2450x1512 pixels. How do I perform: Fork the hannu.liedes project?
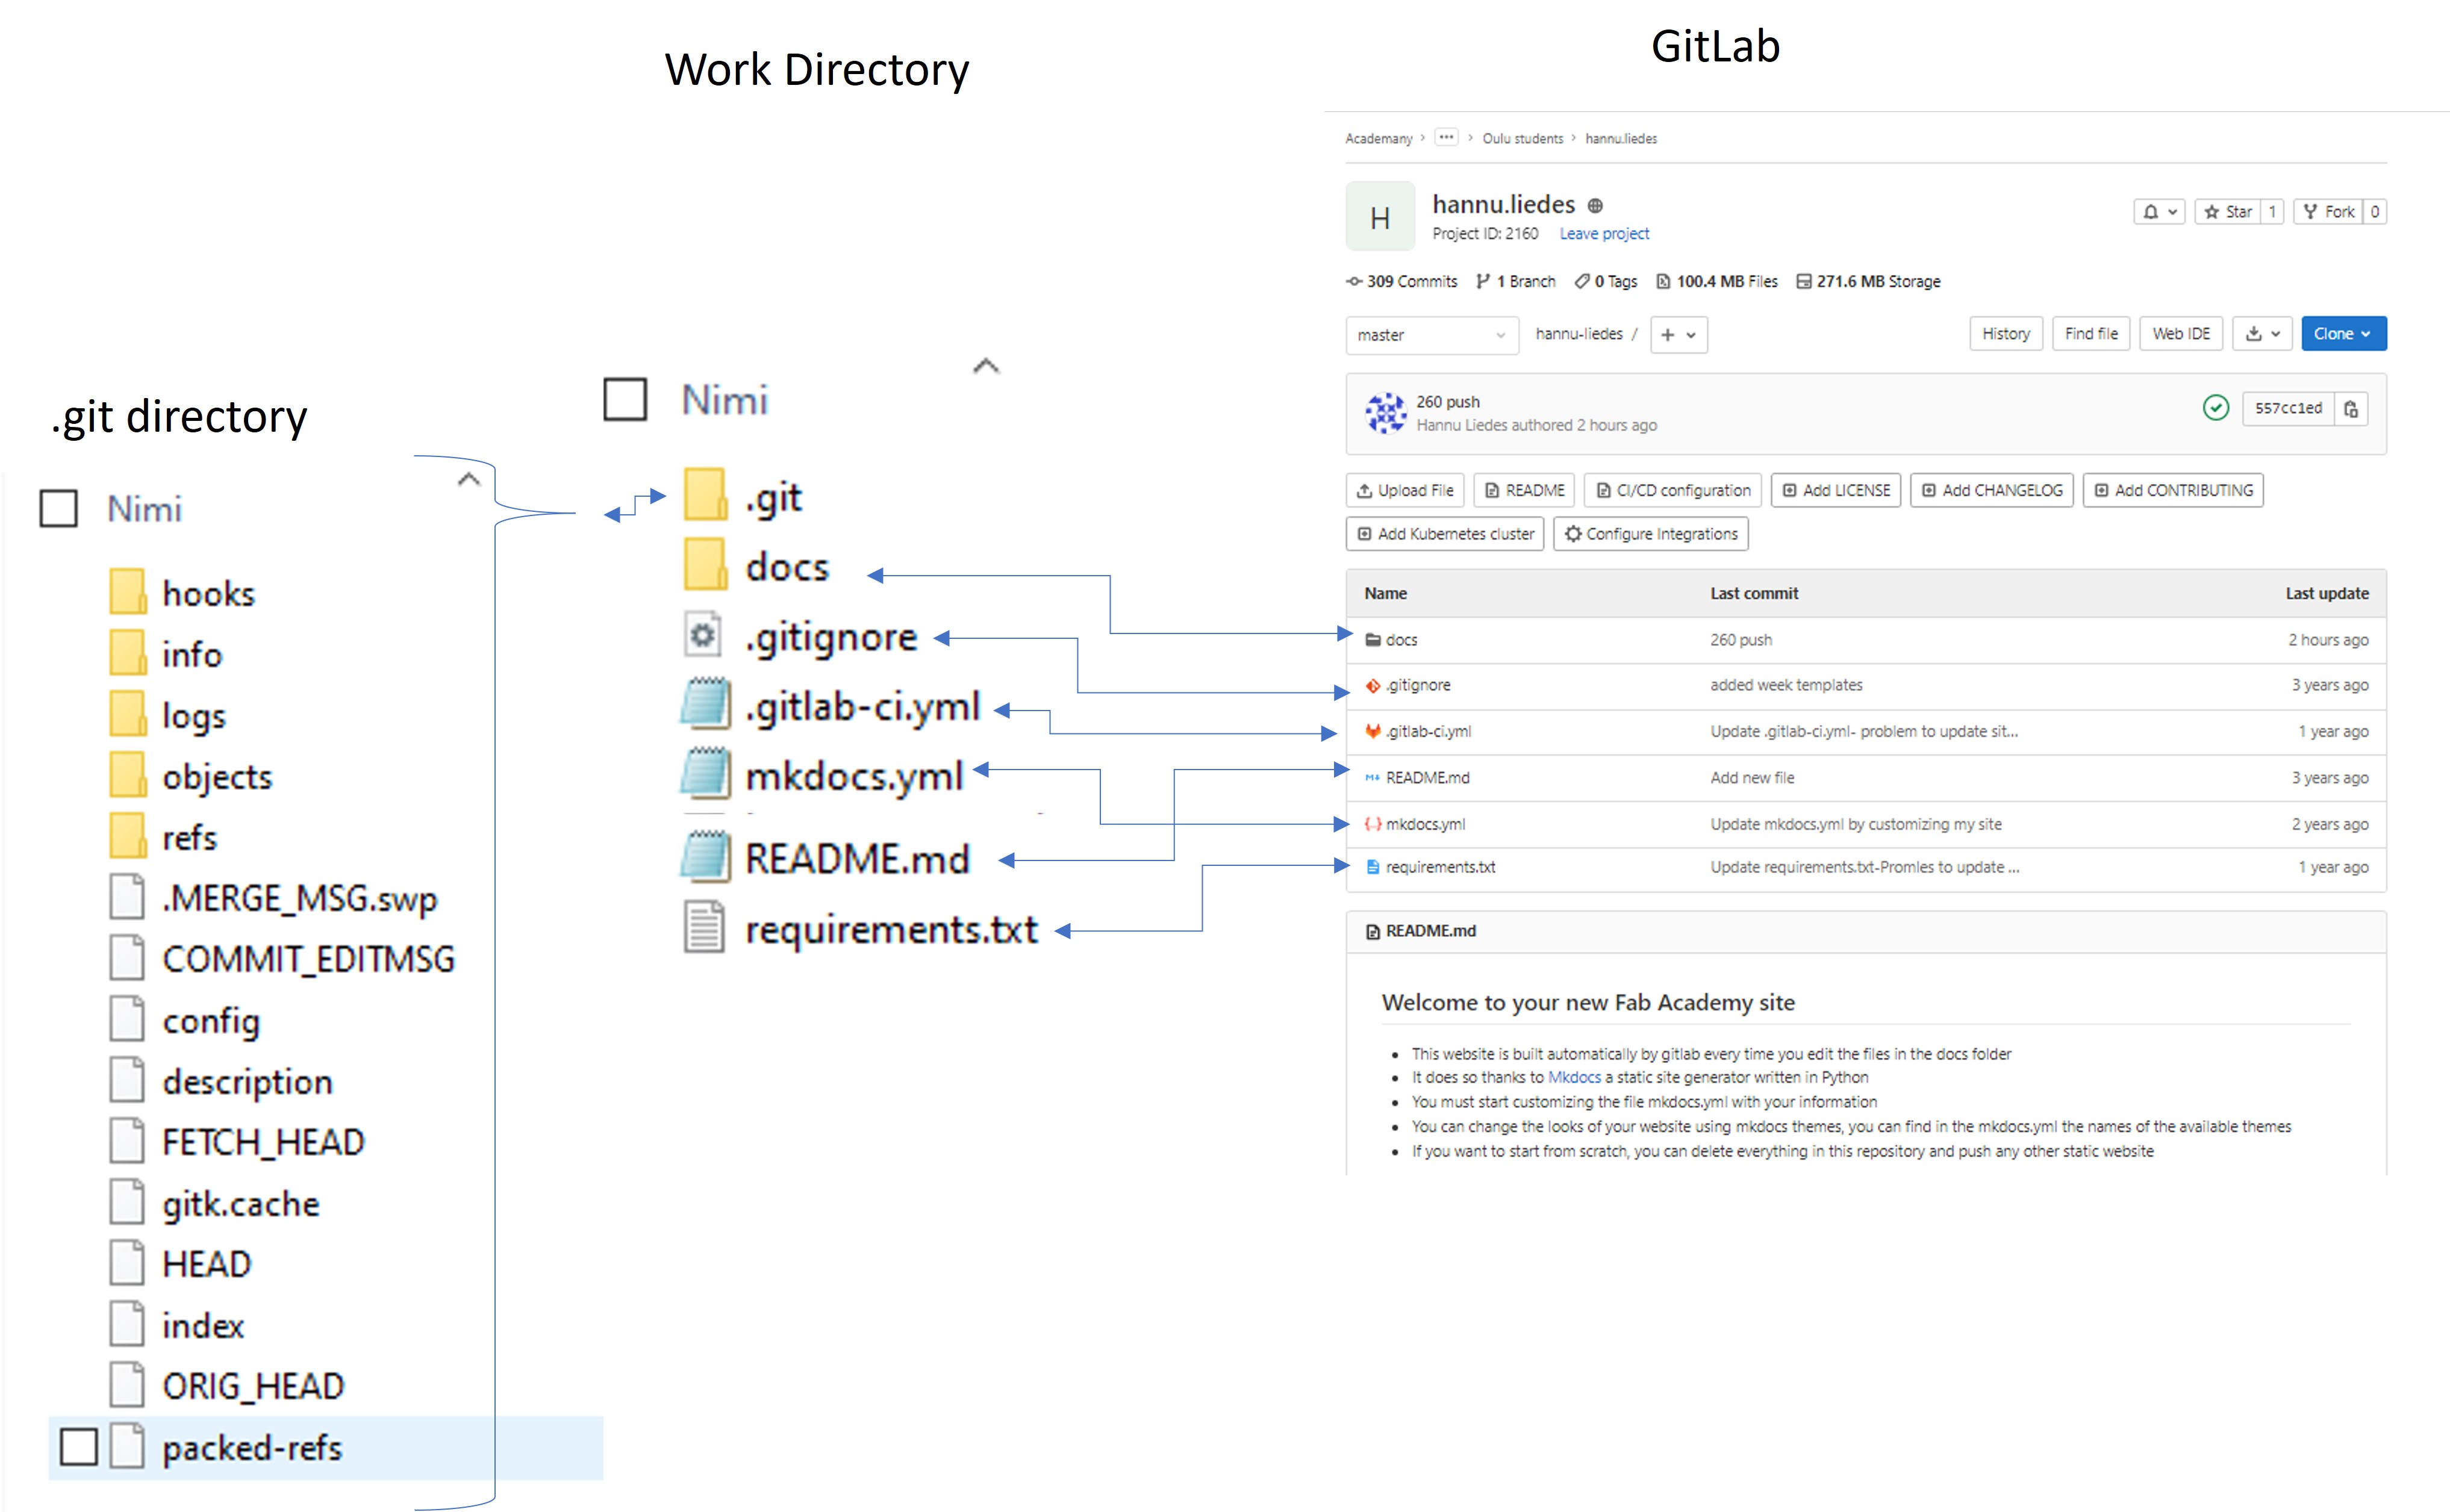pyautogui.click(x=2328, y=212)
